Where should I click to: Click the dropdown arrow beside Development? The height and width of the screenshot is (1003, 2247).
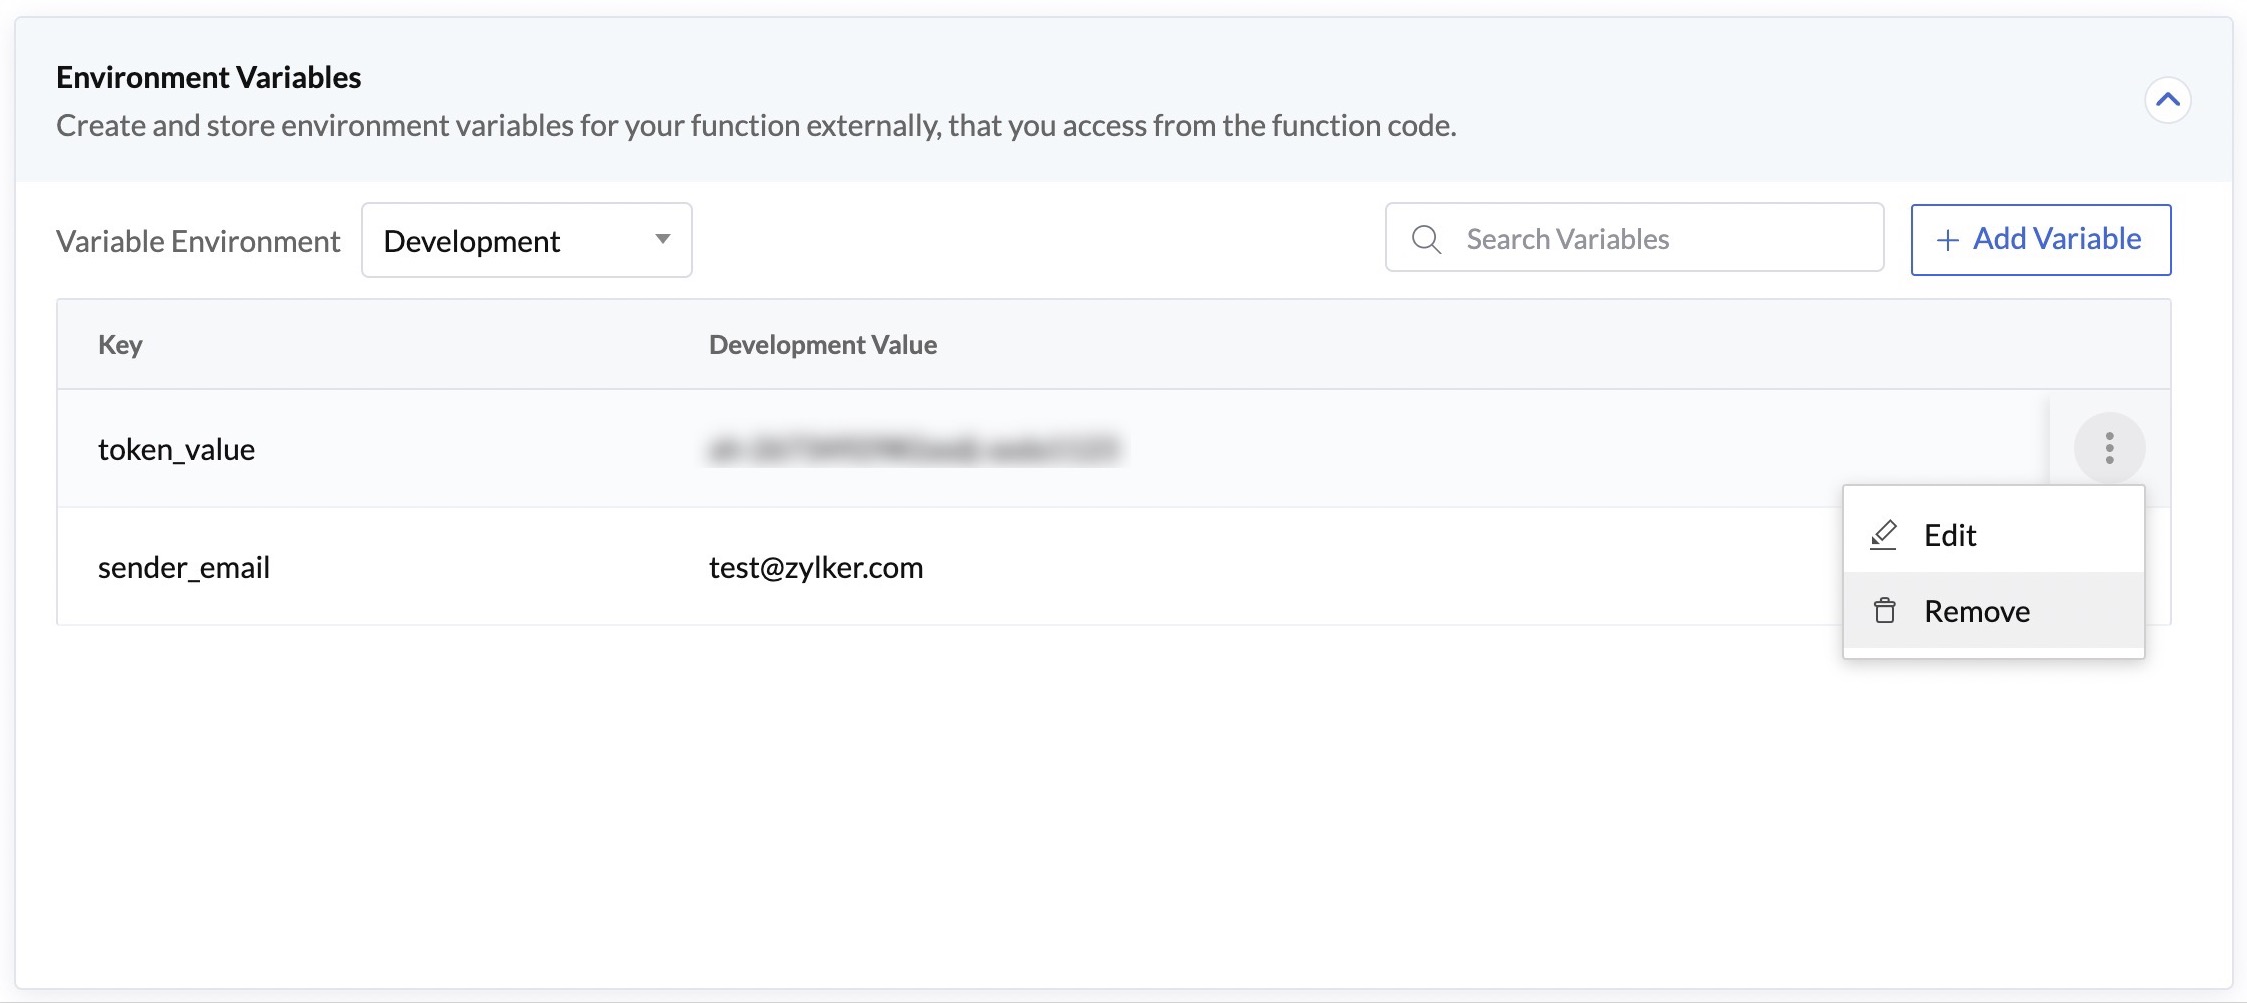click(x=663, y=240)
